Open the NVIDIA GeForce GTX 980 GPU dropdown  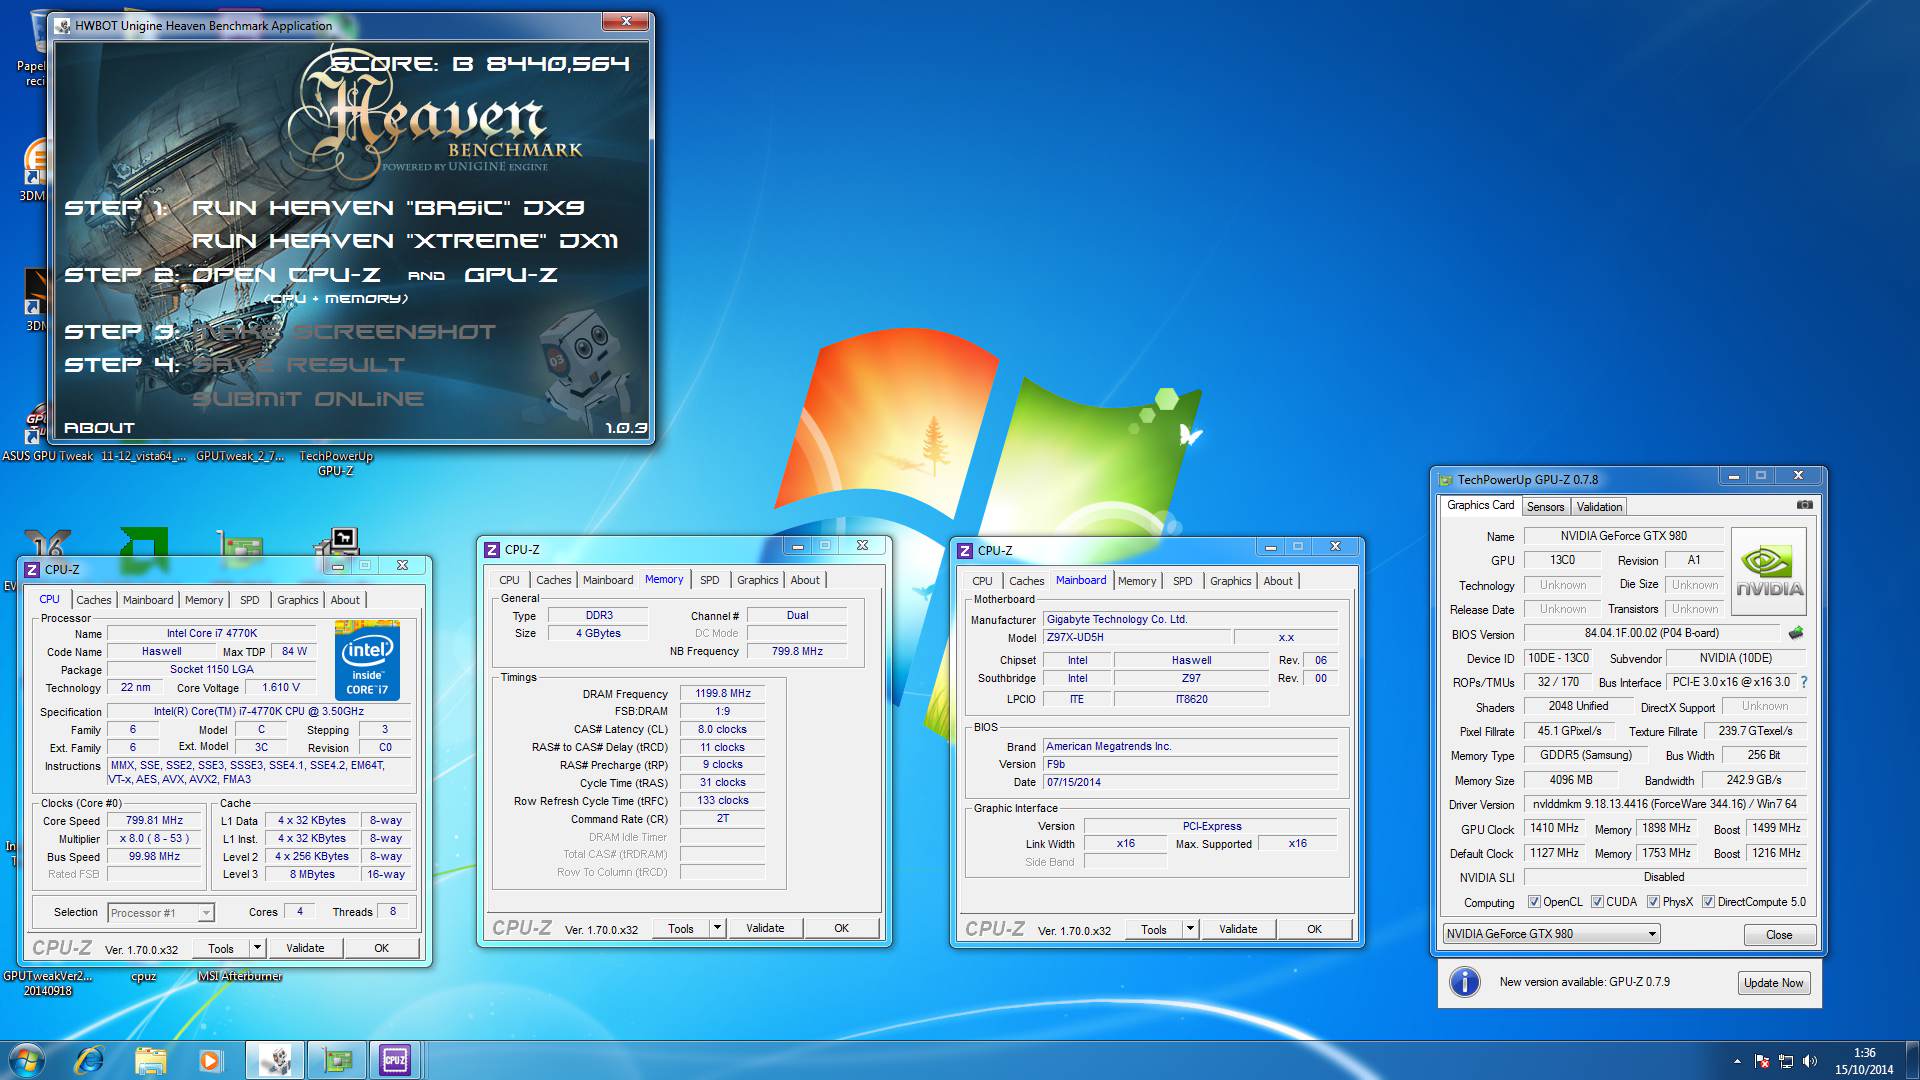tap(1551, 934)
